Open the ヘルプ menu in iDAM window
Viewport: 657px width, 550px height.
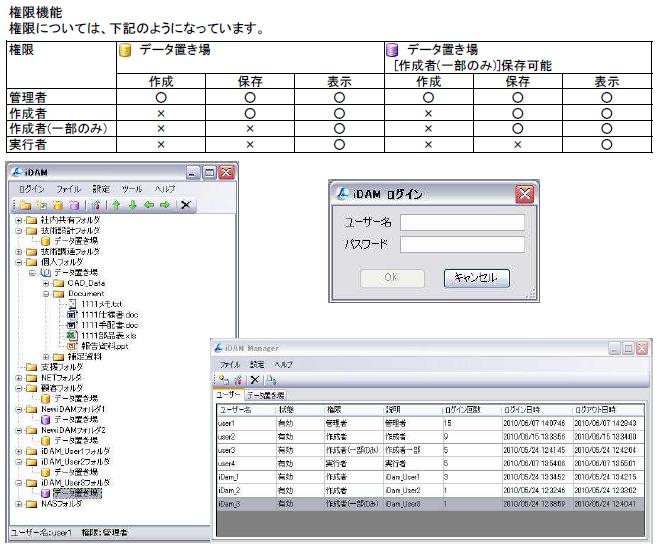coord(165,189)
